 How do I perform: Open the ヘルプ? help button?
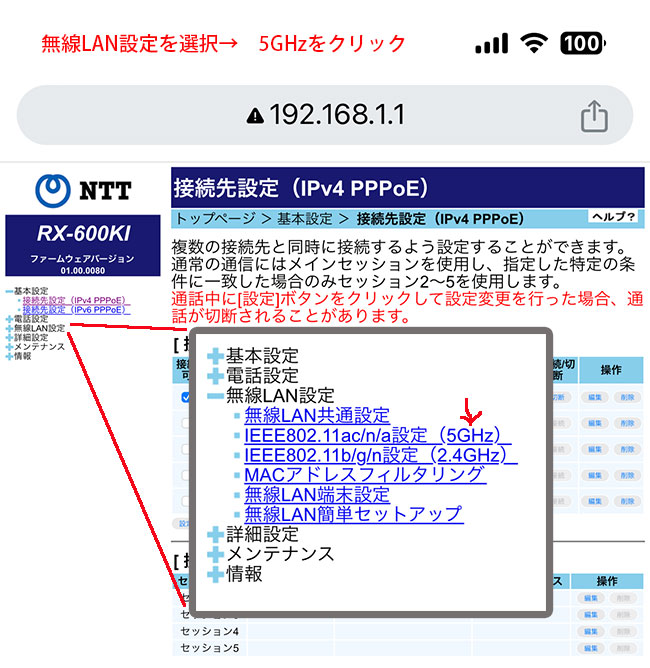point(613,216)
